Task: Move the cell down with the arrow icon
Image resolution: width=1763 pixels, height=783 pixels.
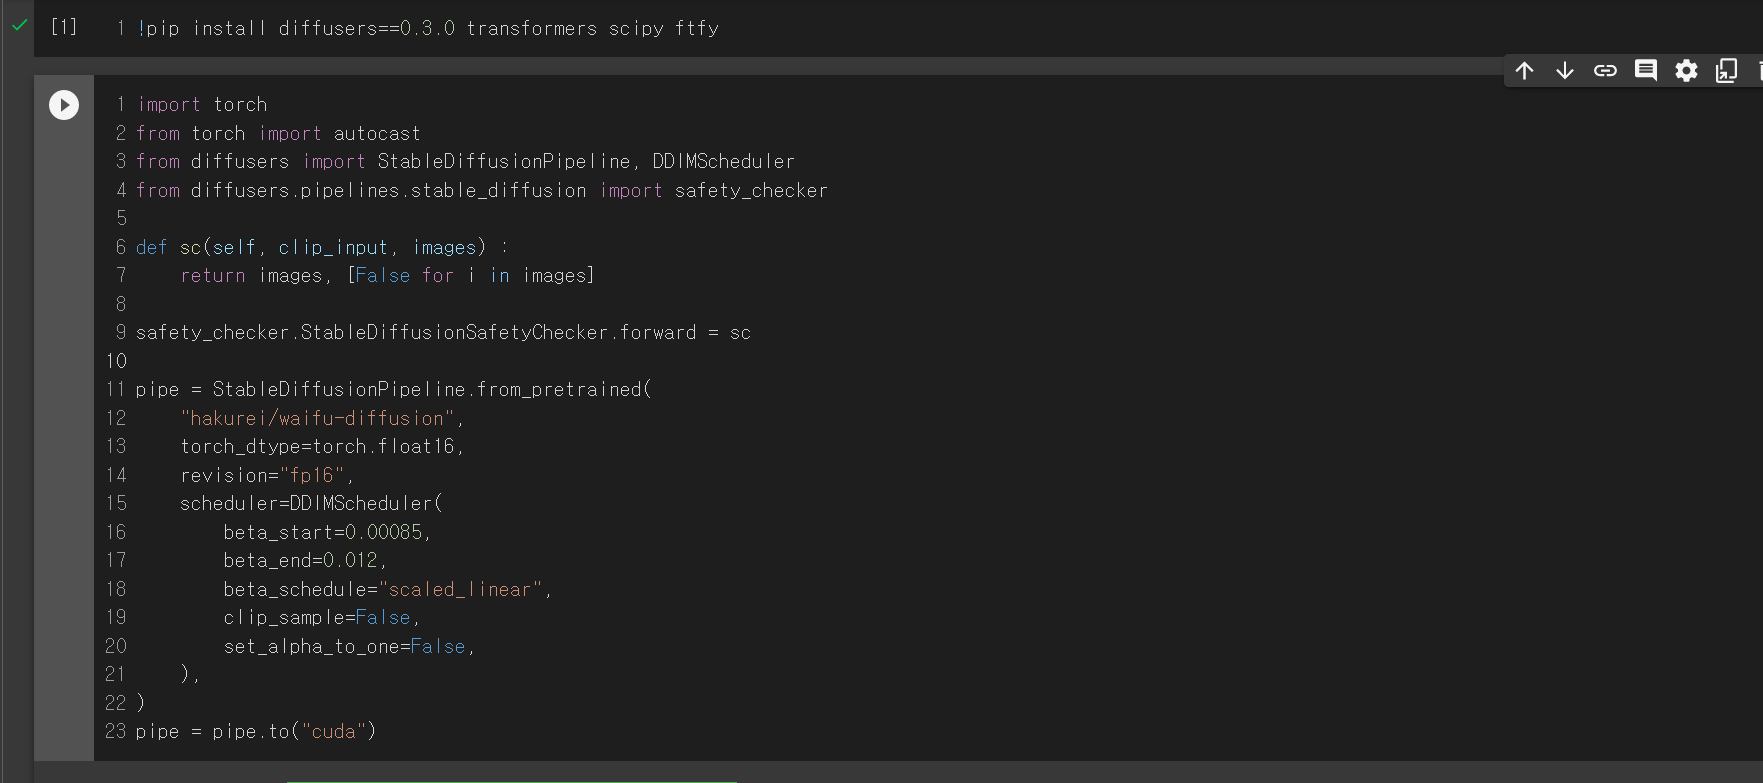Action: coord(1565,71)
